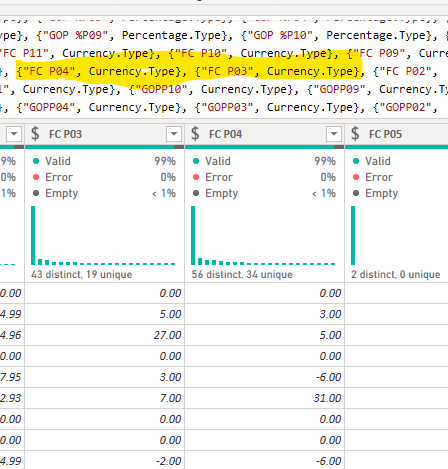Click the currency type icon for FC P03
This screenshot has width=448, height=469.
(x=35, y=134)
